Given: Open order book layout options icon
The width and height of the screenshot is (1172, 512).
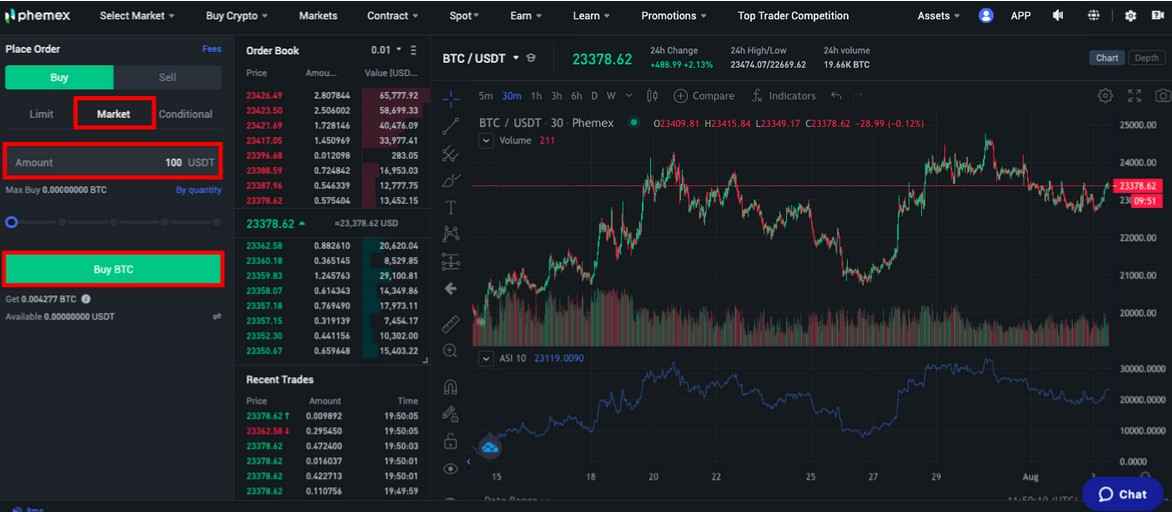Looking at the screenshot, I should 413,50.
